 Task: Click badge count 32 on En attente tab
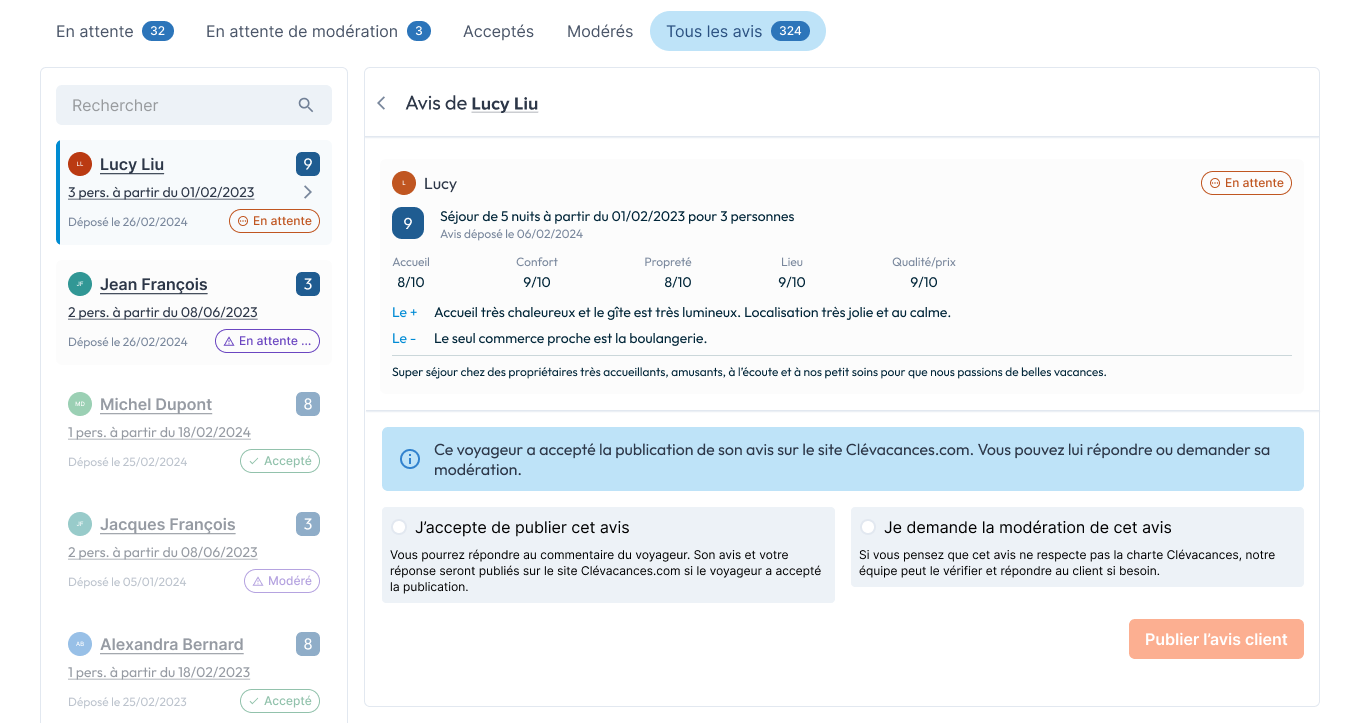coord(158,31)
